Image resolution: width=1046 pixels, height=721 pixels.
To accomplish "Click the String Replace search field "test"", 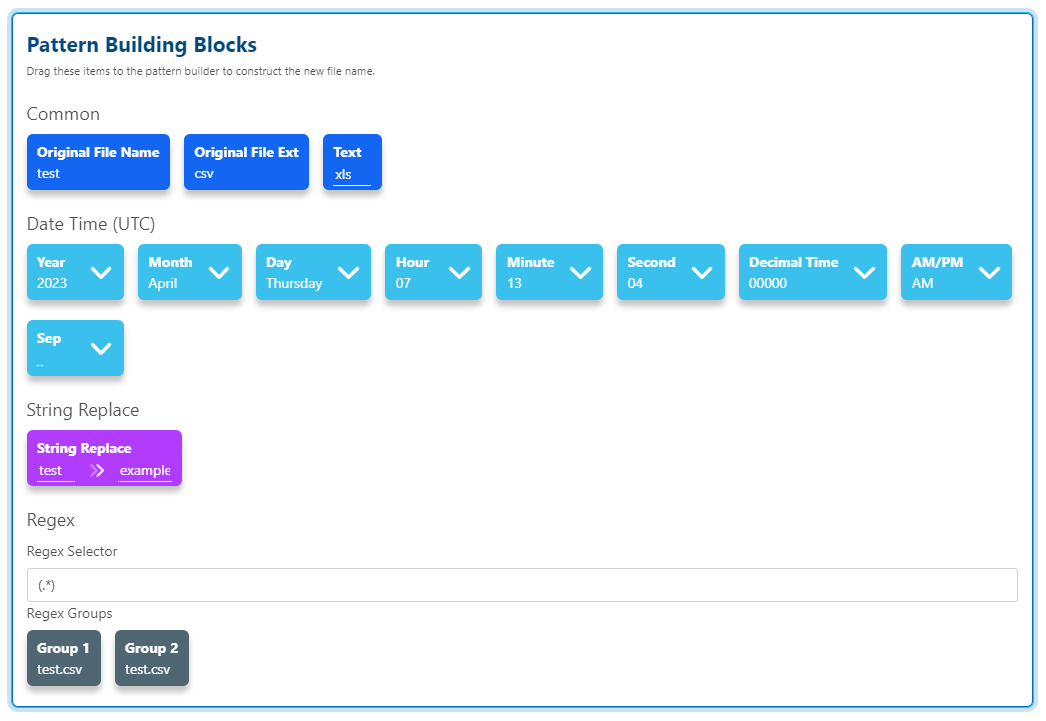I will [55, 471].
